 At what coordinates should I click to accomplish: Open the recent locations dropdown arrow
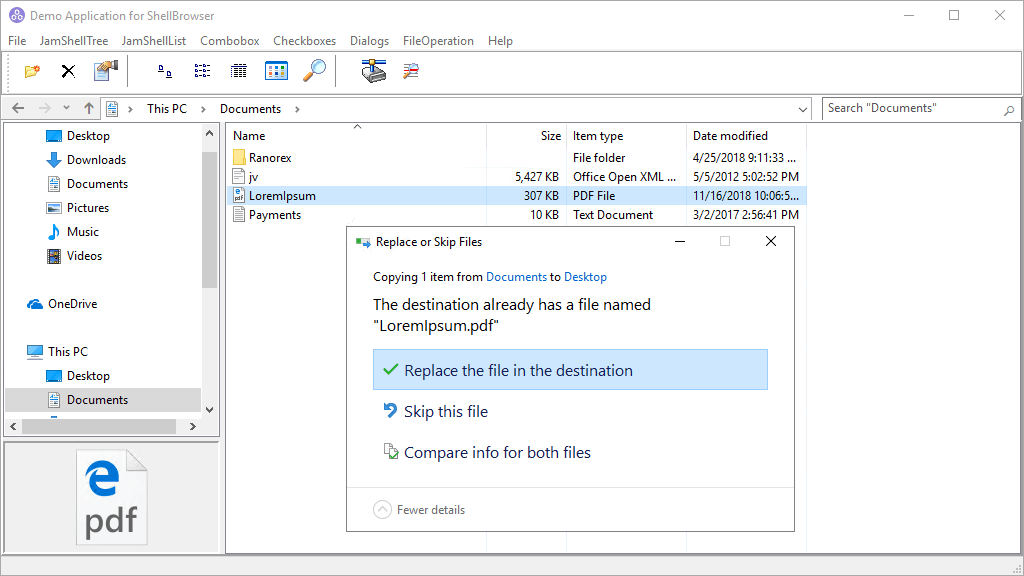coord(66,109)
